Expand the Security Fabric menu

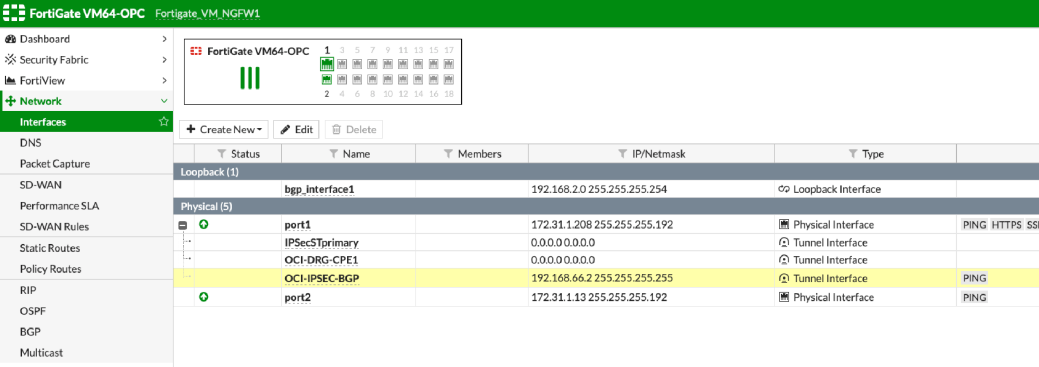tap(164, 60)
